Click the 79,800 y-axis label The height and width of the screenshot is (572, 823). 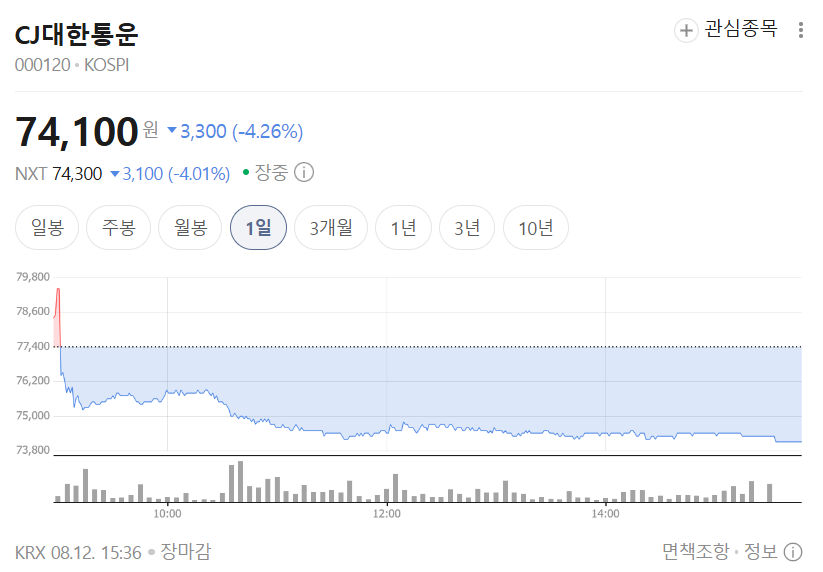33,277
